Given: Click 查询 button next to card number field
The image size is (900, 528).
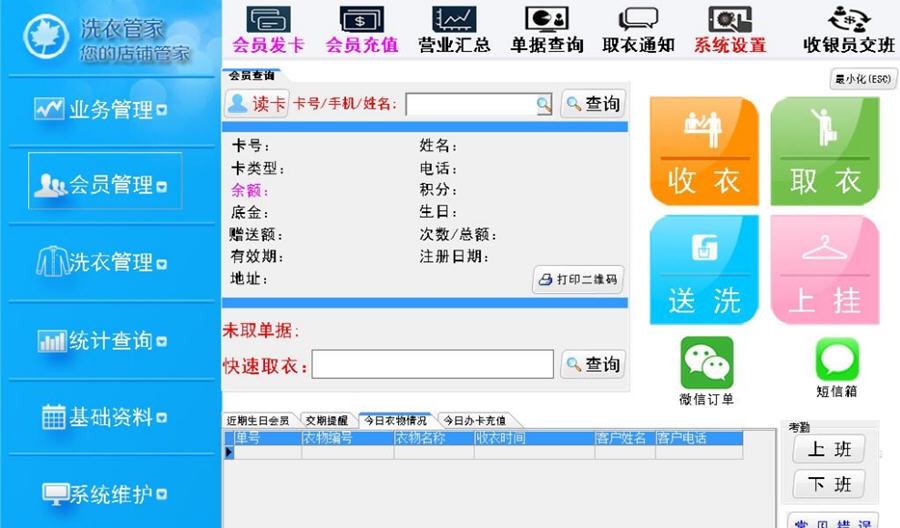Looking at the screenshot, I should [593, 104].
